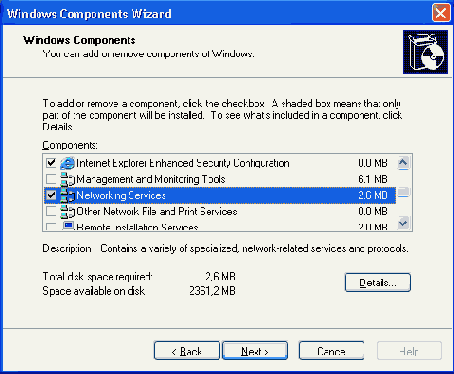Select Management and Monitoring Tools row label
The image size is (454, 374).
(x=151, y=179)
